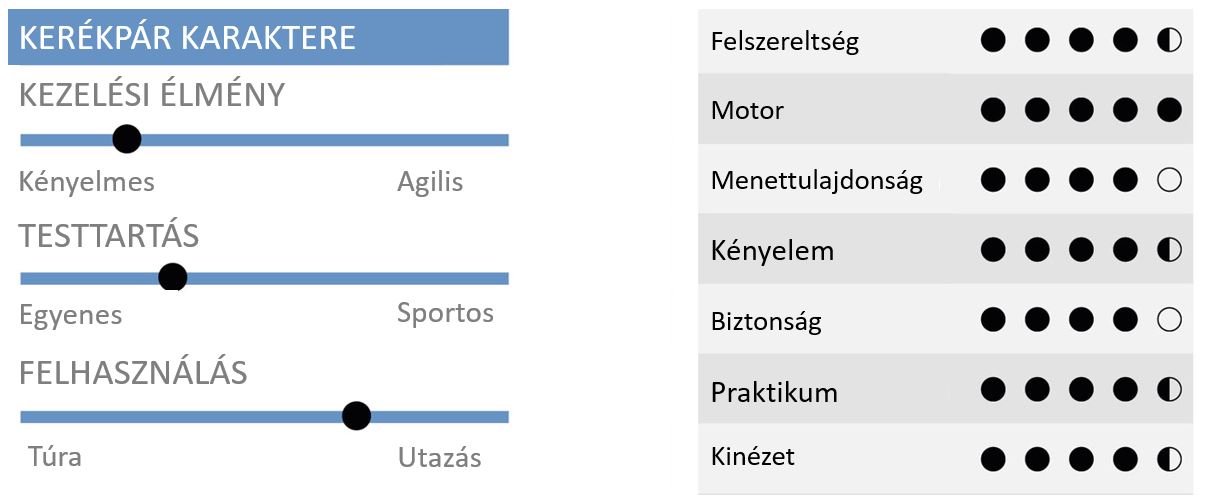Click the Agilis label

click(x=430, y=183)
